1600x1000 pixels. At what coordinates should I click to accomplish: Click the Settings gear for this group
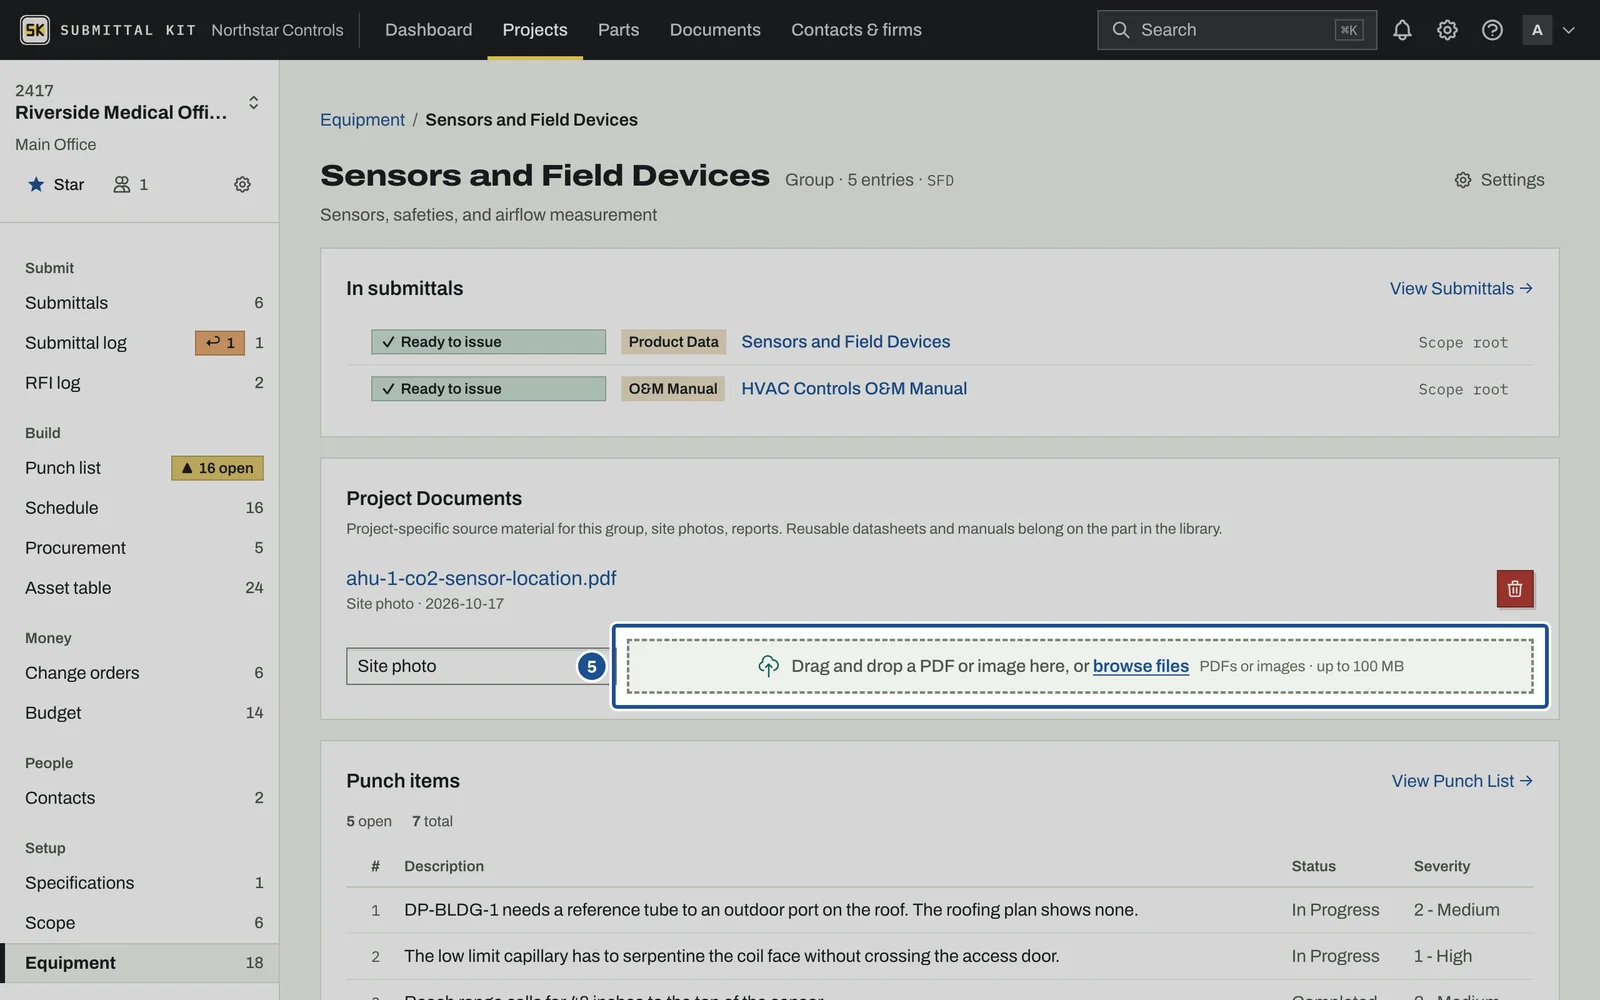1499,180
